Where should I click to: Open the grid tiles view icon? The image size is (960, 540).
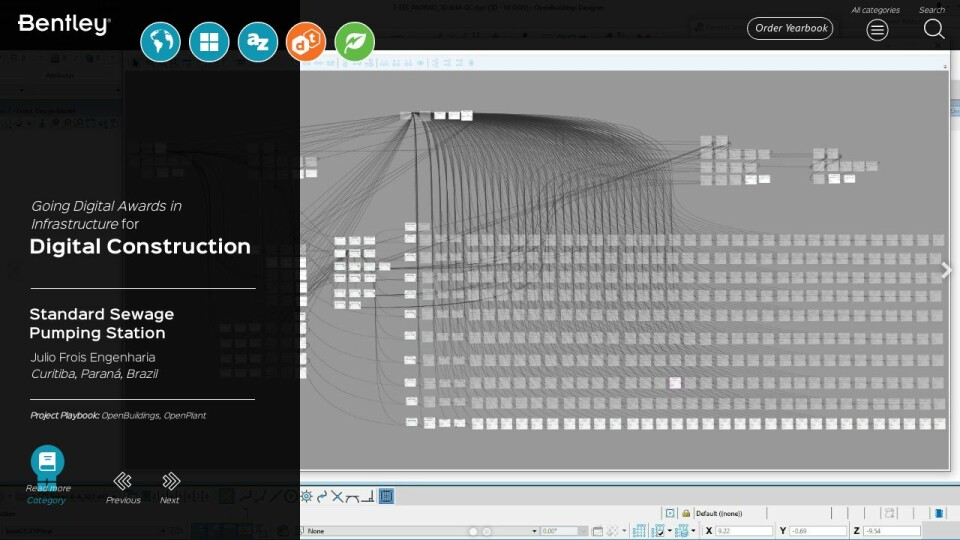(209, 42)
